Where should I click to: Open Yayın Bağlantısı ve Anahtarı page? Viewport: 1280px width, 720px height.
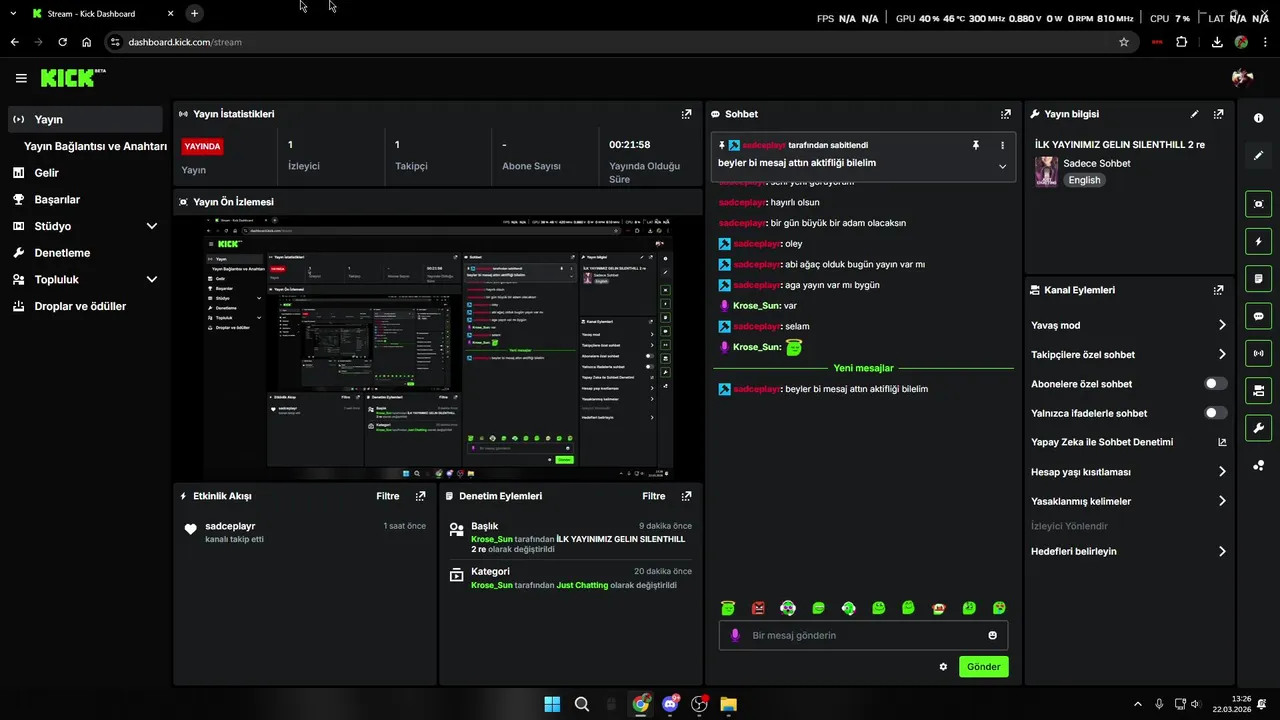point(95,146)
